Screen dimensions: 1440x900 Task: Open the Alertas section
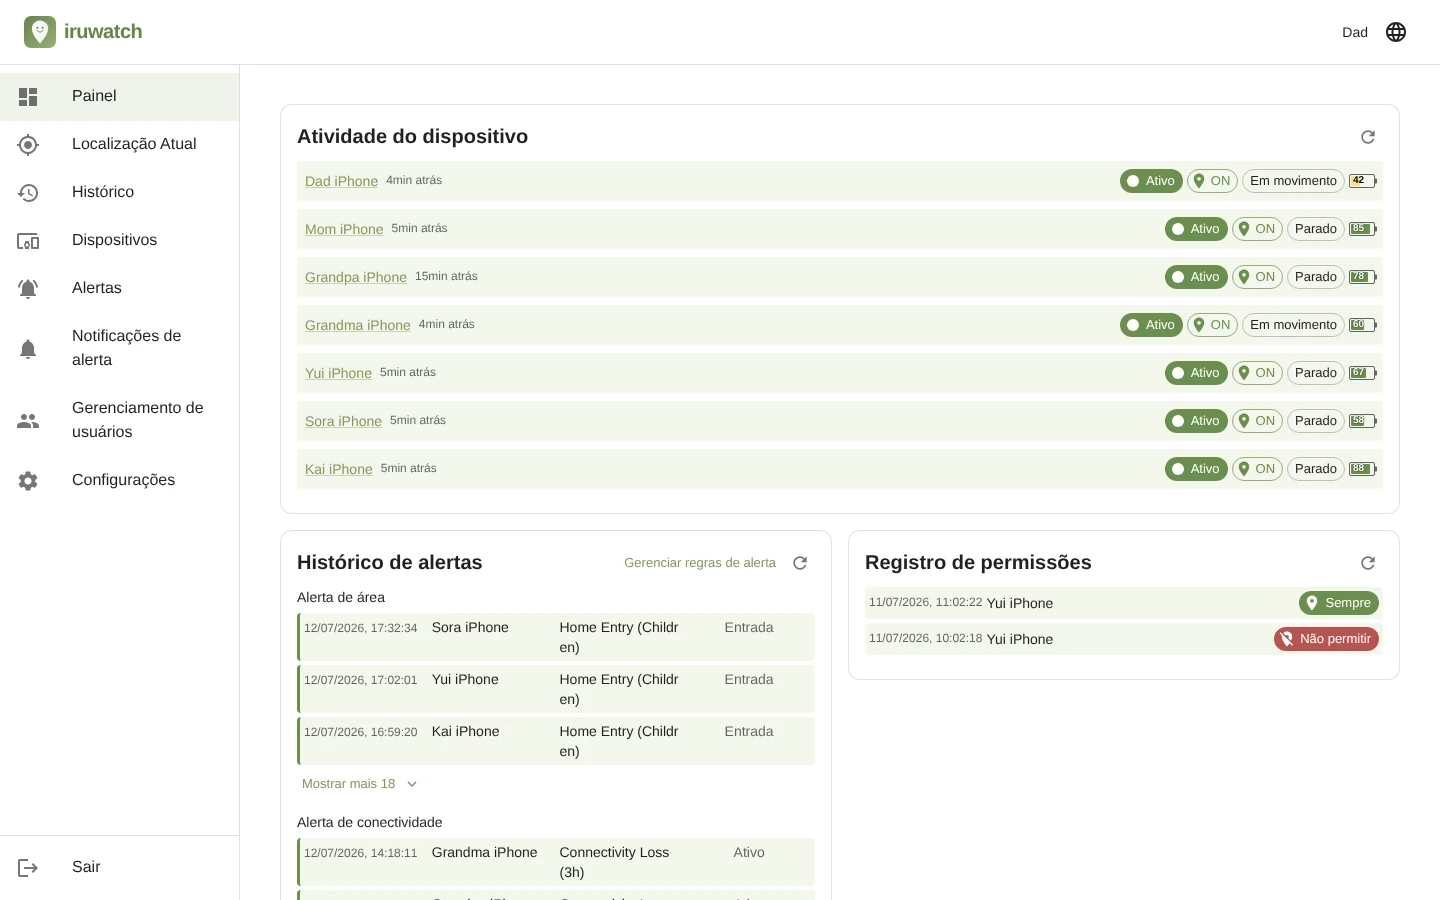coord(119,289)
